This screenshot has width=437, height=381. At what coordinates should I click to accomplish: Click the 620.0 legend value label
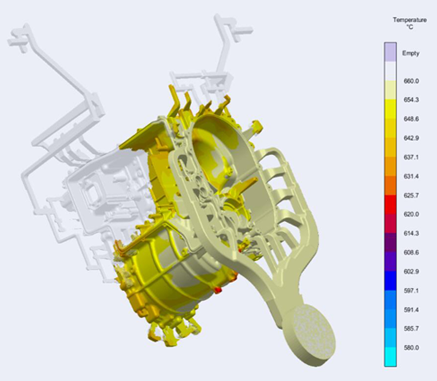point(411,214)
